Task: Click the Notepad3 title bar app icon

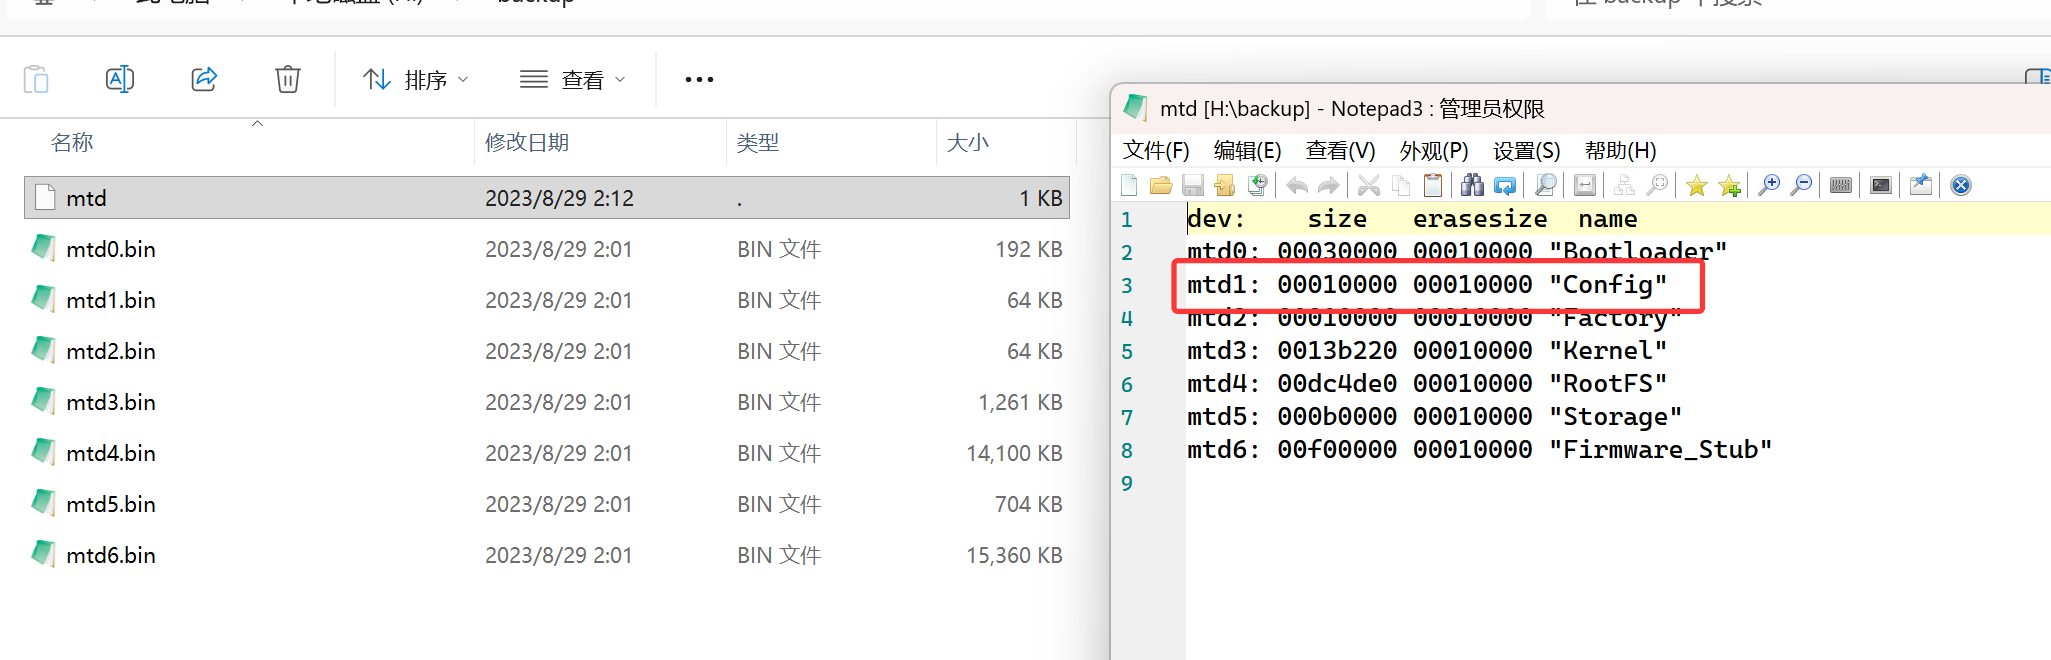Action: [x=1135, y=108]
